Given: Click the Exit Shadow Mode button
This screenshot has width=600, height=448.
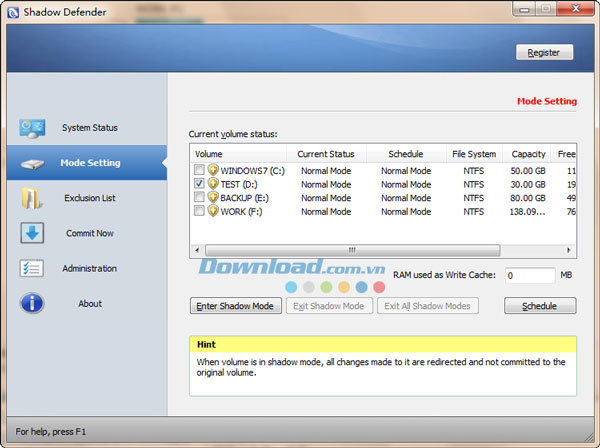Looking at the screenshot, I should click(x=329, y=306).
